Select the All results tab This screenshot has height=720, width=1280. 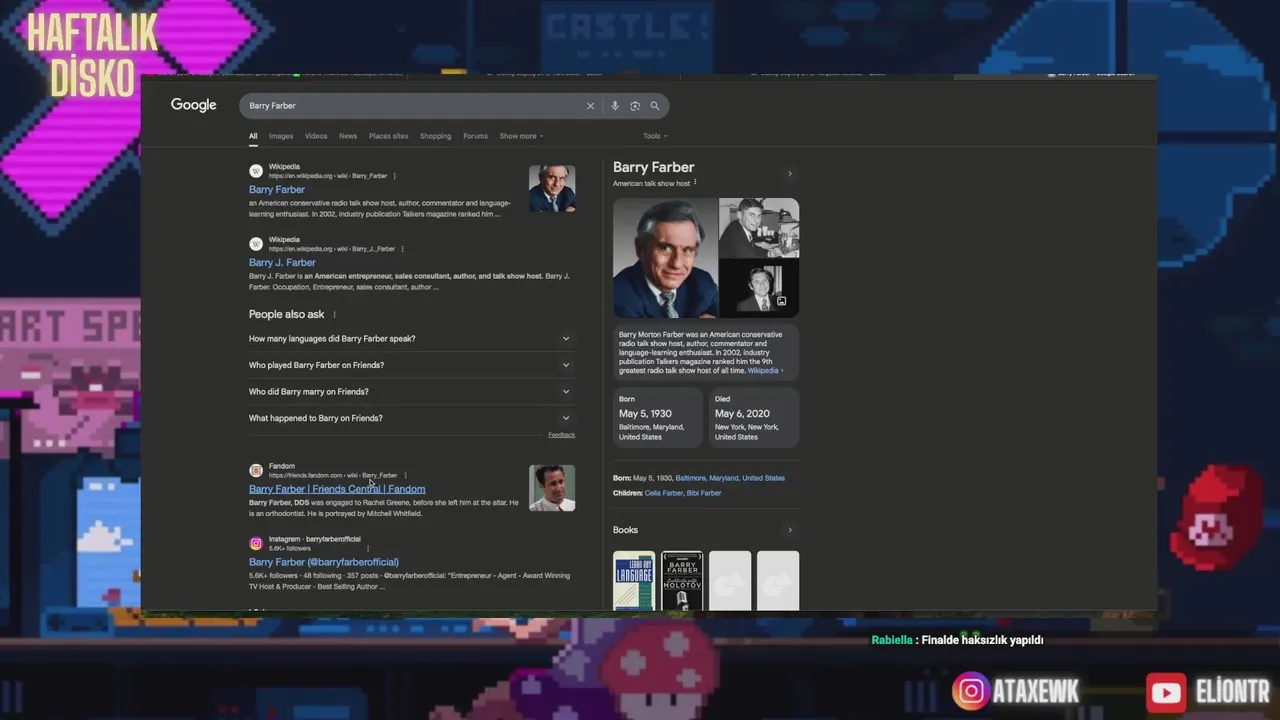253,136
